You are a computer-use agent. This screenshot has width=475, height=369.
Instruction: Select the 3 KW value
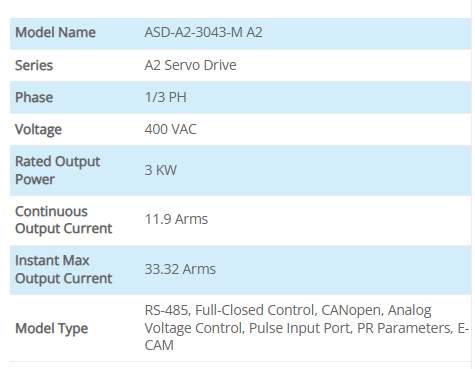coord(160,170)
